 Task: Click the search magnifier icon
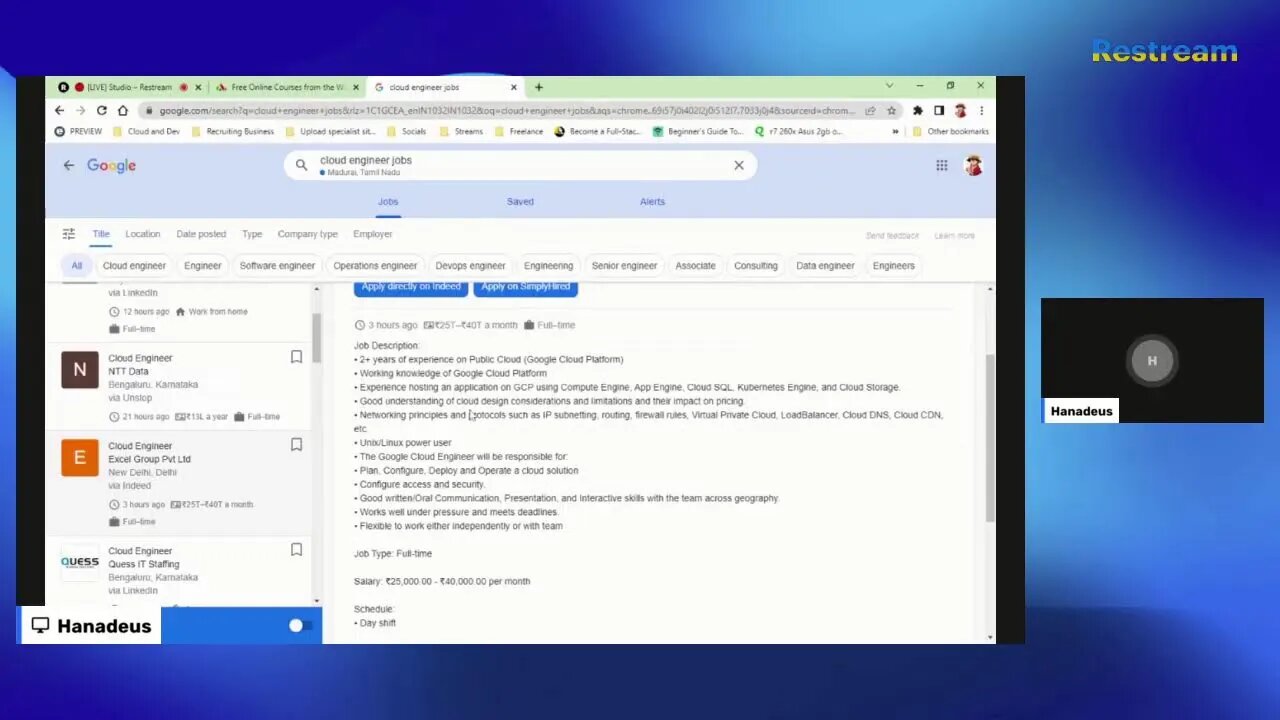[301, 165]
